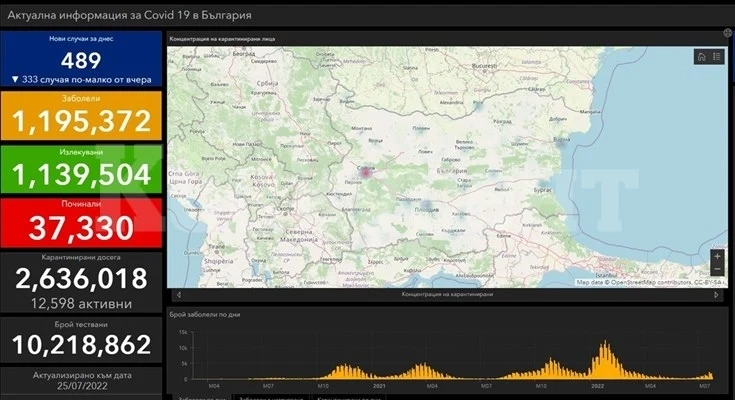
Task: Click the Брой тествани 10,218,862 panel
Action: click(x=81, y=340)
